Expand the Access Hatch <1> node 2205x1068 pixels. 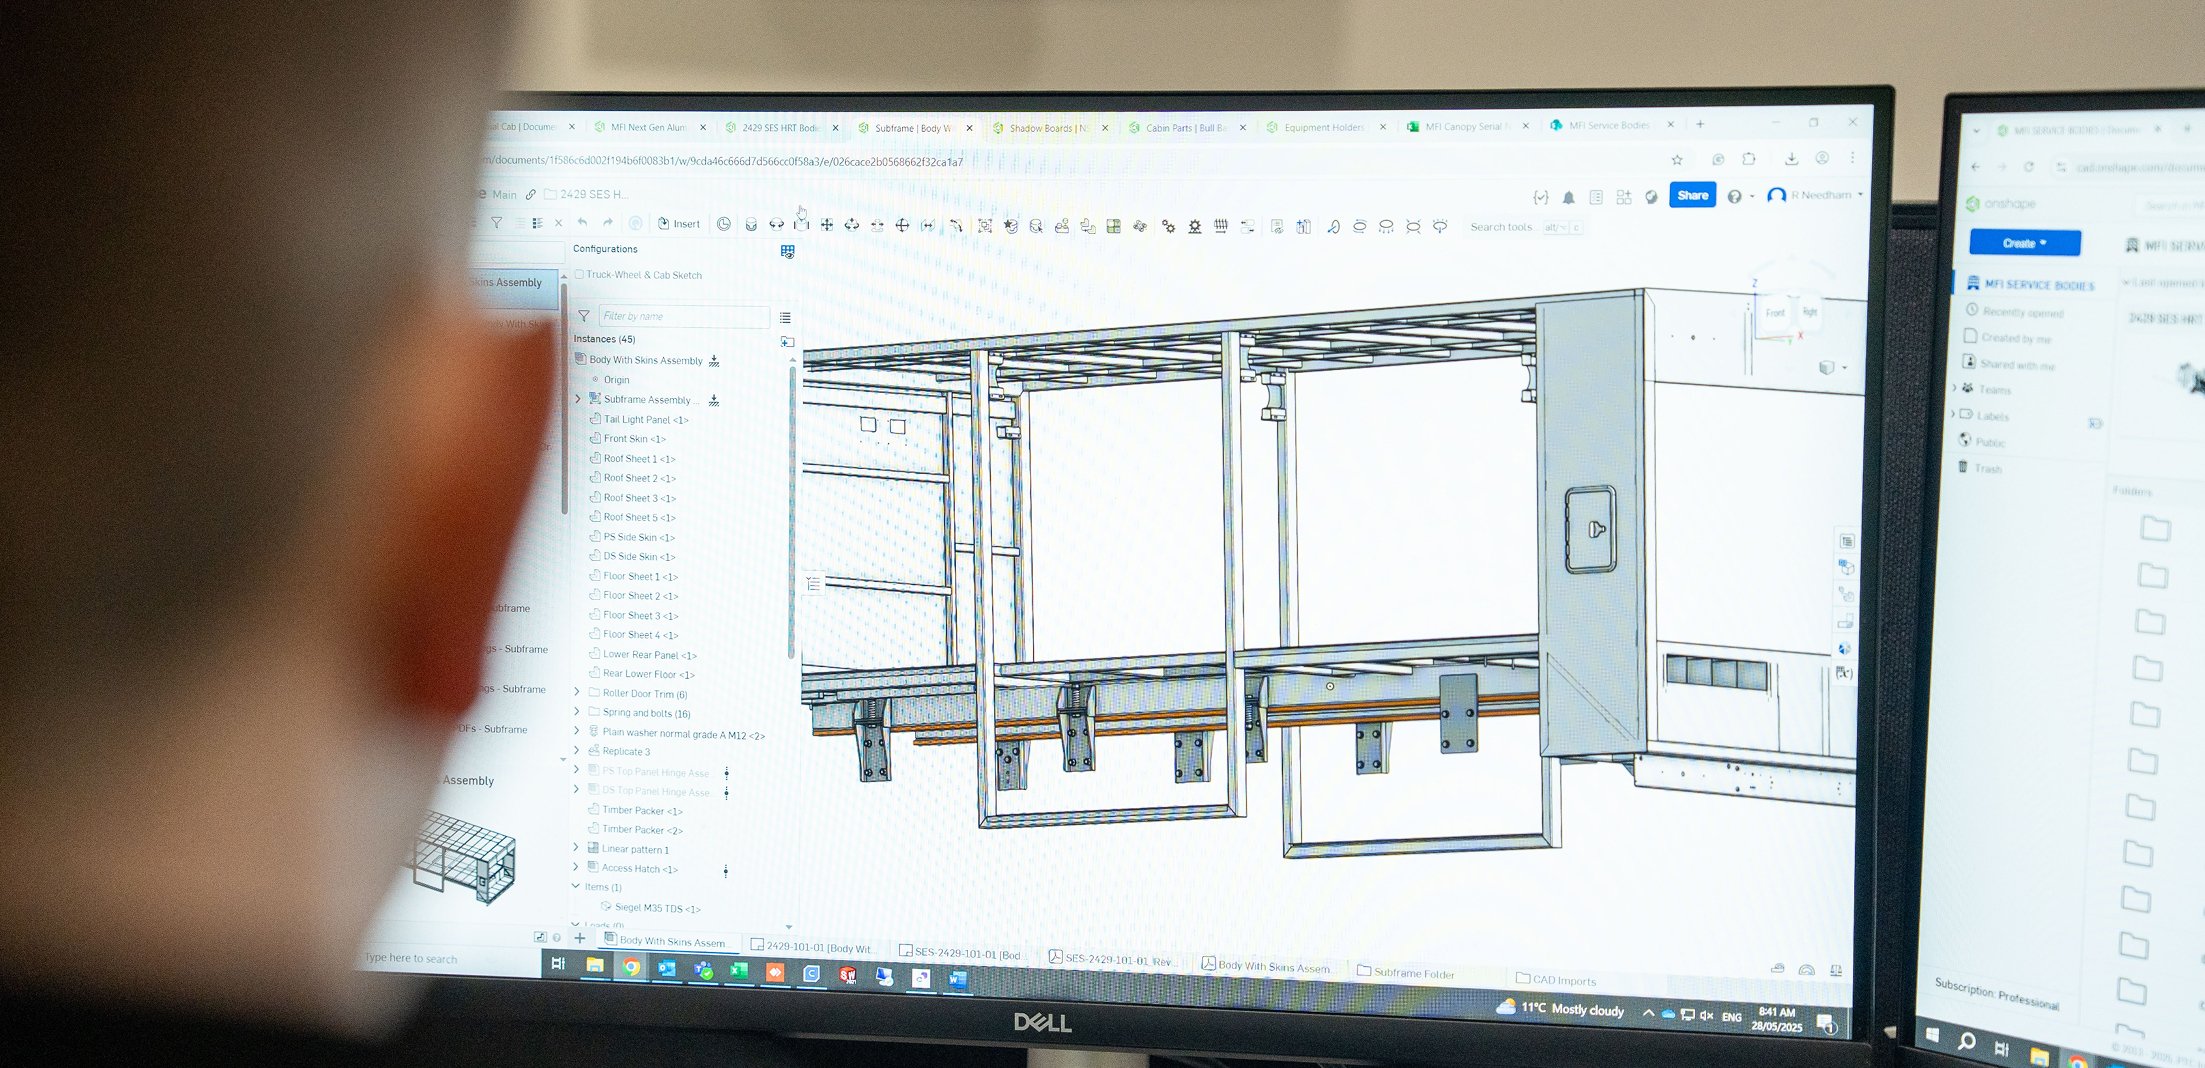click(576, 866)
